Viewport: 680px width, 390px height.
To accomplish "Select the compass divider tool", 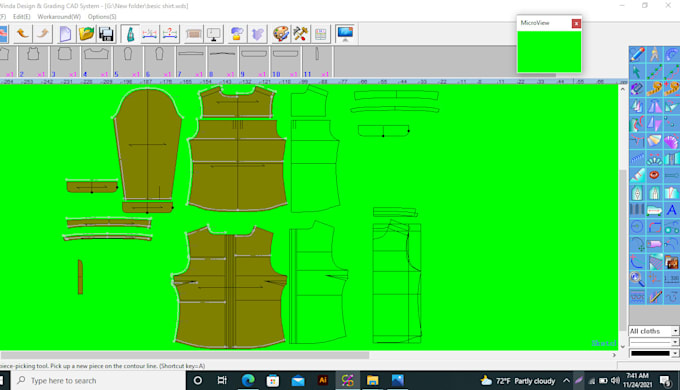I will (x=654, y=54).
